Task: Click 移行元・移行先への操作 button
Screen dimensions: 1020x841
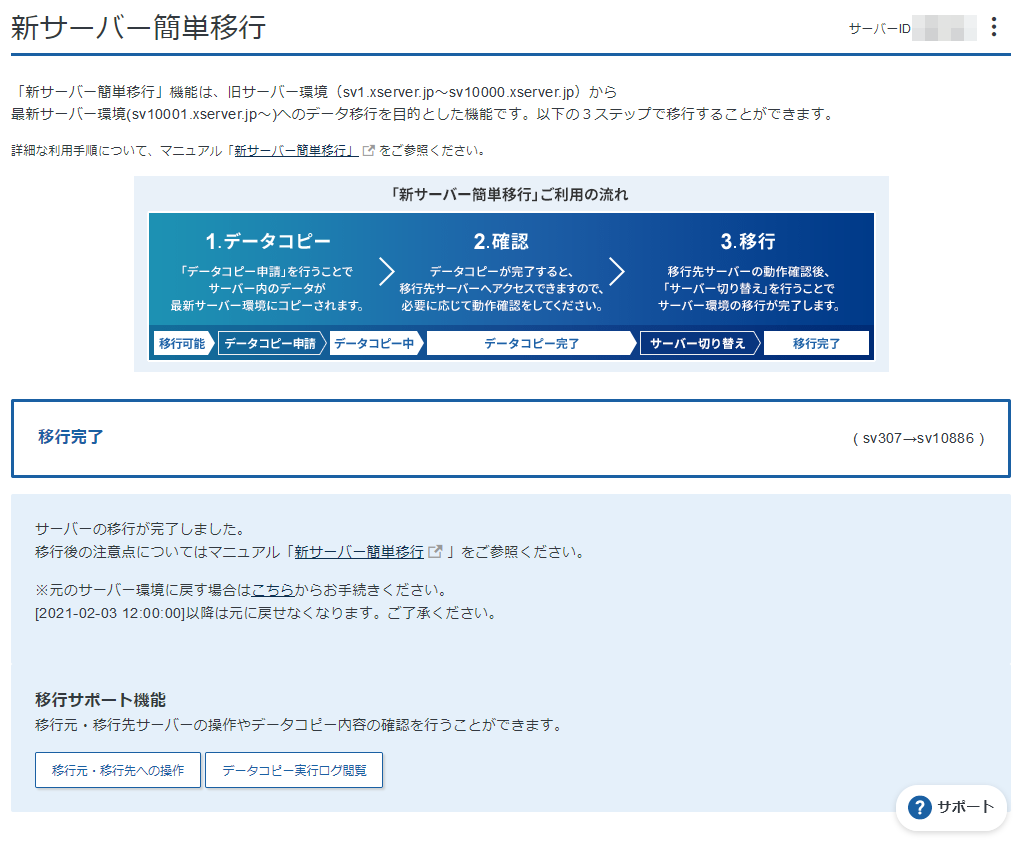Action: point(118,770)
